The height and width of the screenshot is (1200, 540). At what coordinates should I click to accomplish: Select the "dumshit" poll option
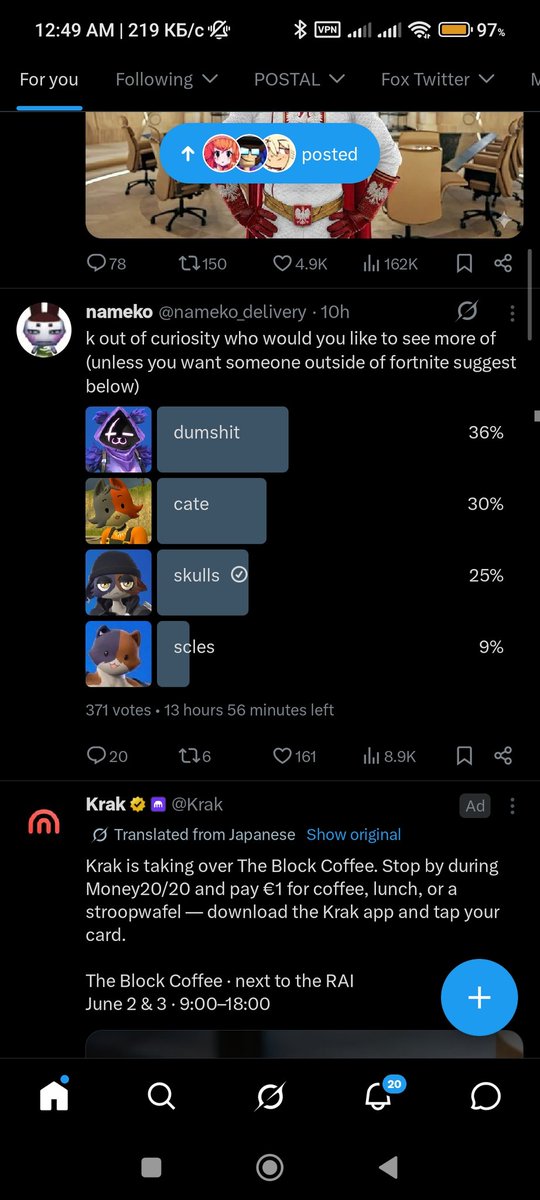(295, 433)
